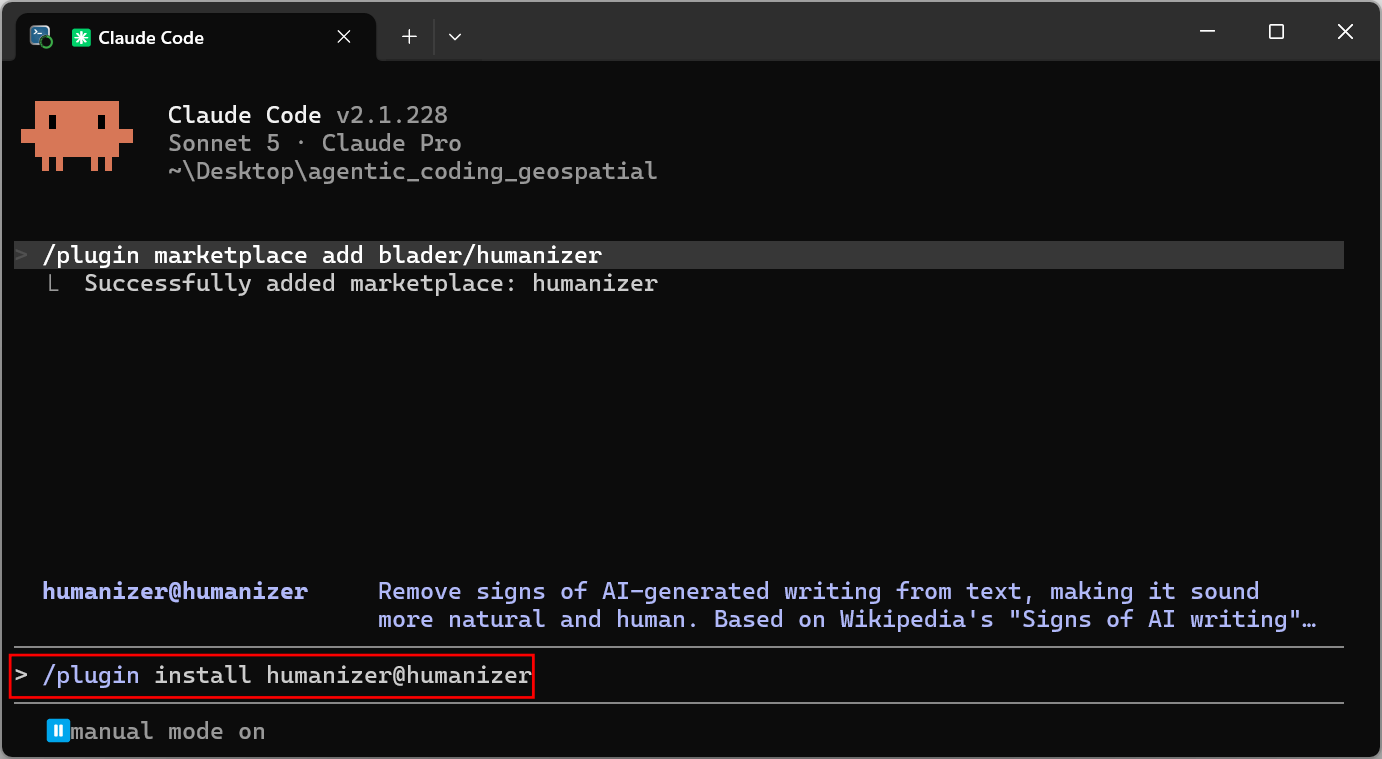This screenshot has height=759, width=1382.
Task: Click the prompt arrow before /plugin install
Action: pyautogui.click(x=22, y=676)
